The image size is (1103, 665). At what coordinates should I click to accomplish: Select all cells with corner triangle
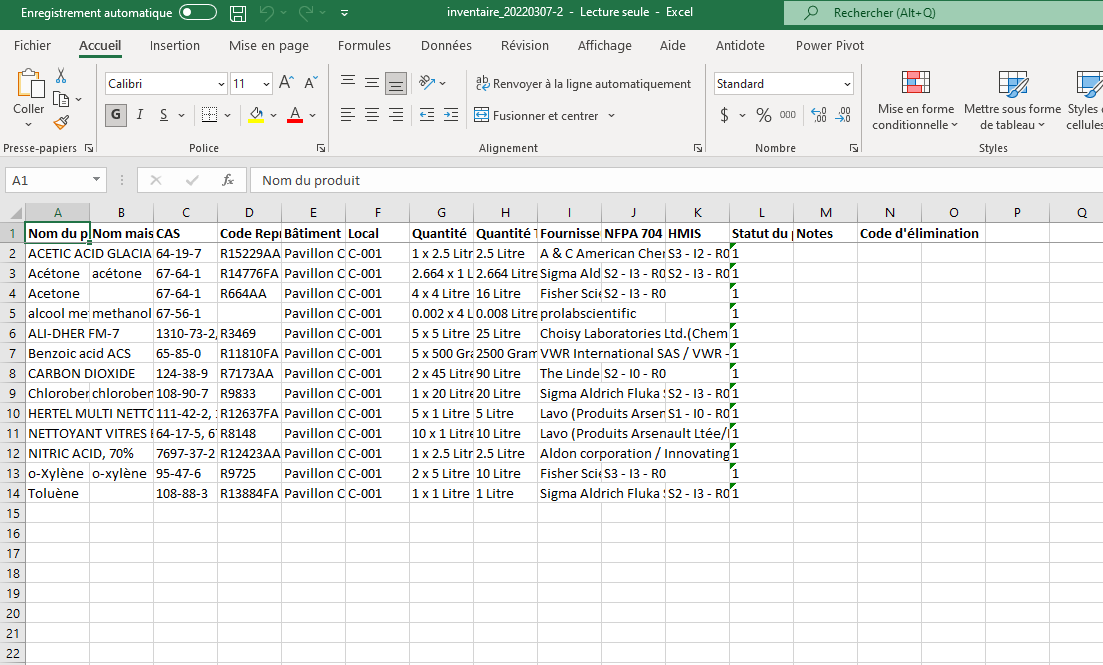click(13, 213)
